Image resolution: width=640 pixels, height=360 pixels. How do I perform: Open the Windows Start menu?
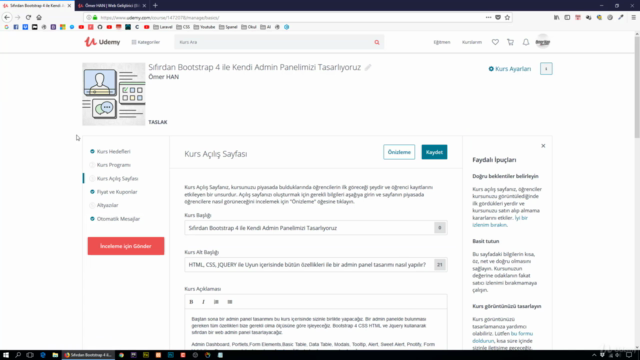(6, 355)
